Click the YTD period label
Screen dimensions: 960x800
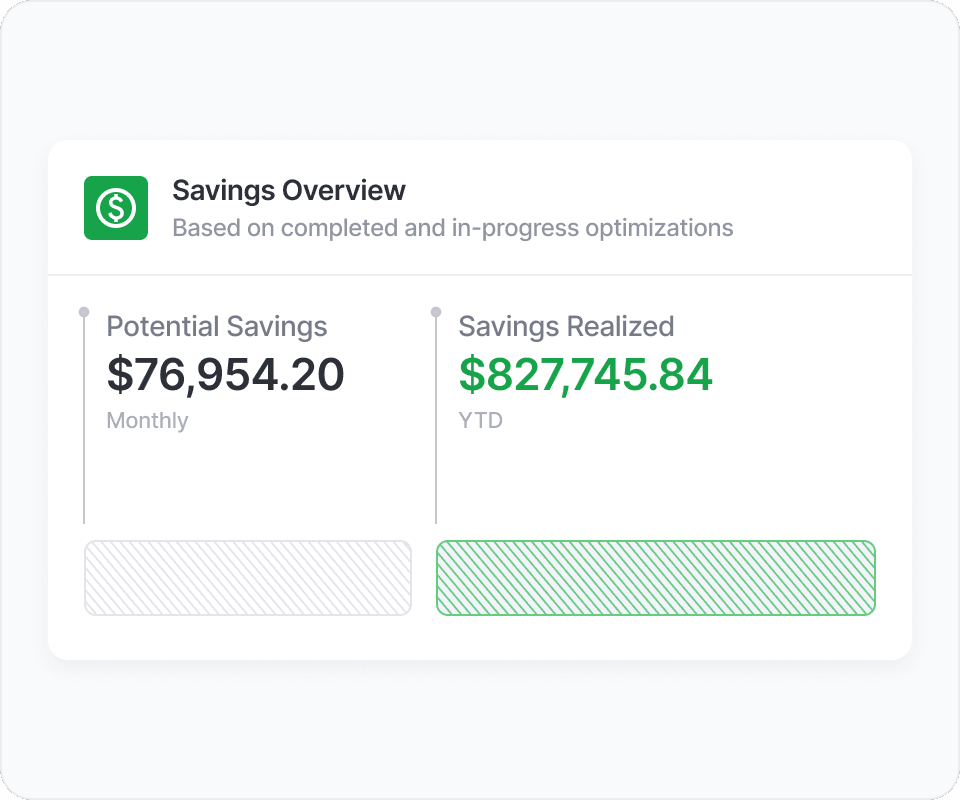(x=480, y=421)
